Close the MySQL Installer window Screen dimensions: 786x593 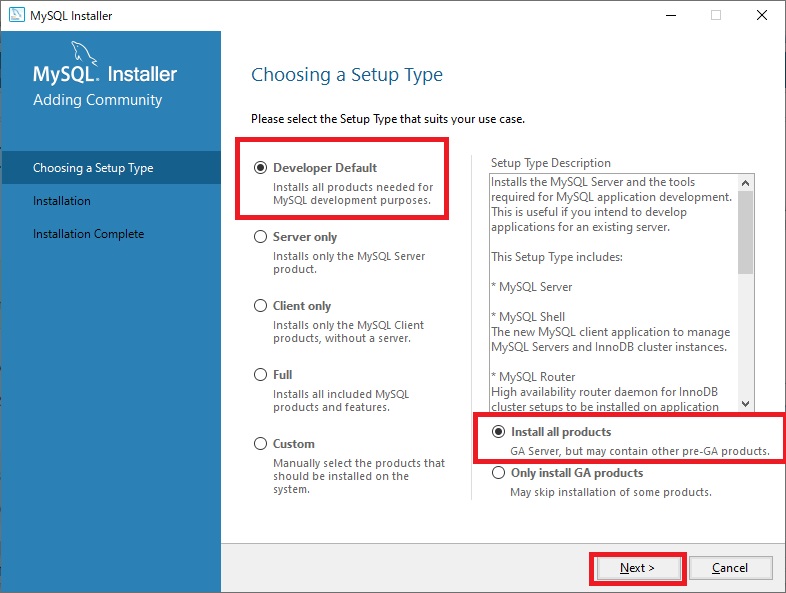coord(761,15)
